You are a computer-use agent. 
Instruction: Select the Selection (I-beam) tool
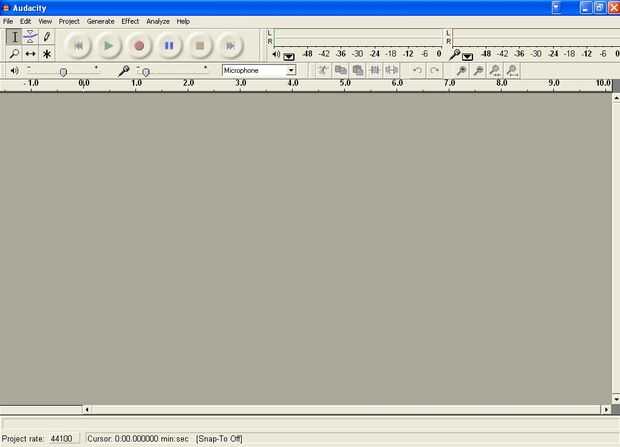coord(14,37)
